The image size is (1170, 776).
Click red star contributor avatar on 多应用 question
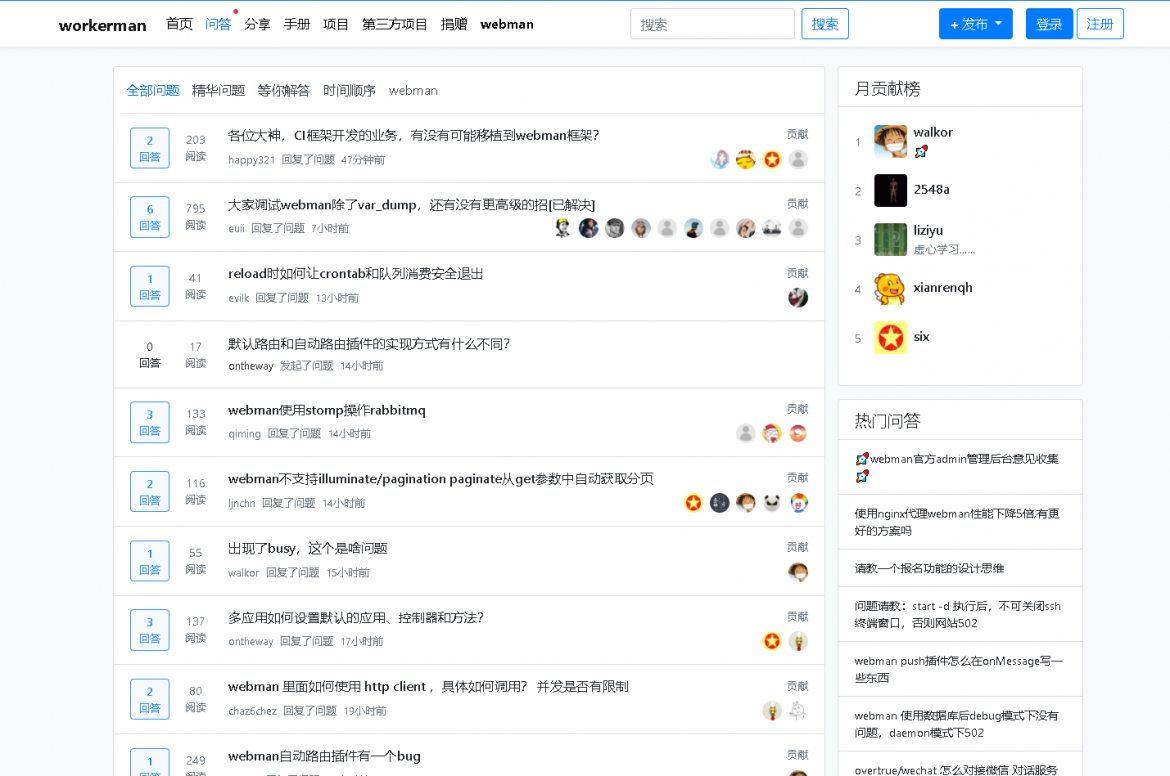coord(772,641)
